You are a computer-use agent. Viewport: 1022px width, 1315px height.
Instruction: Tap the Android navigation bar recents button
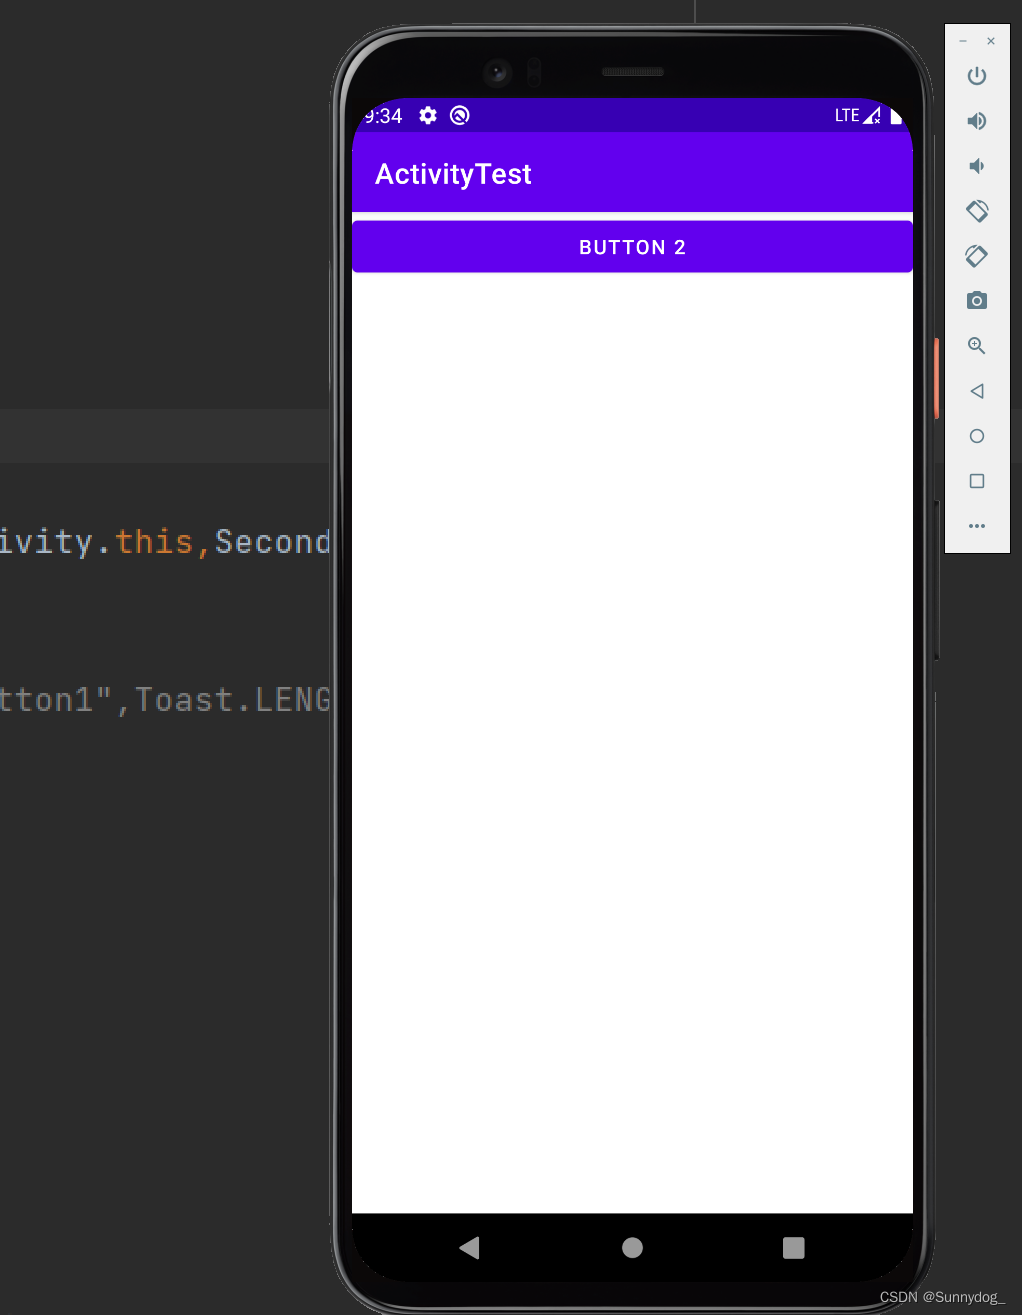tap(794, 1247)
